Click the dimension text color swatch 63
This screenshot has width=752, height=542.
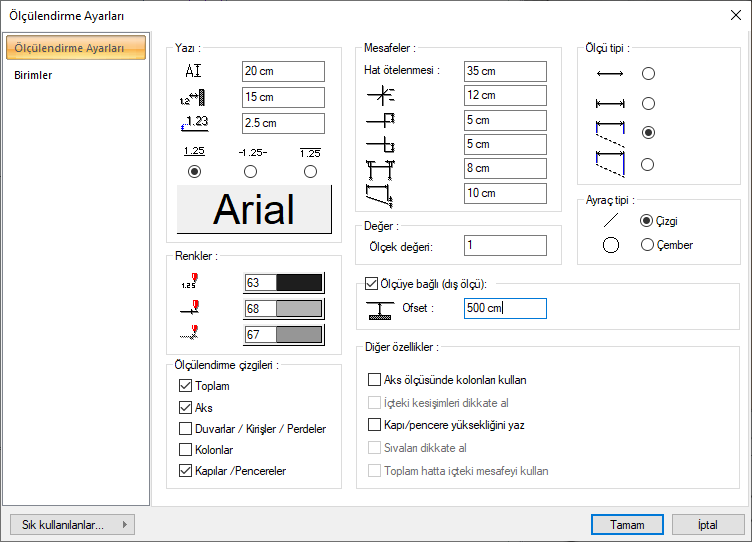284,283
